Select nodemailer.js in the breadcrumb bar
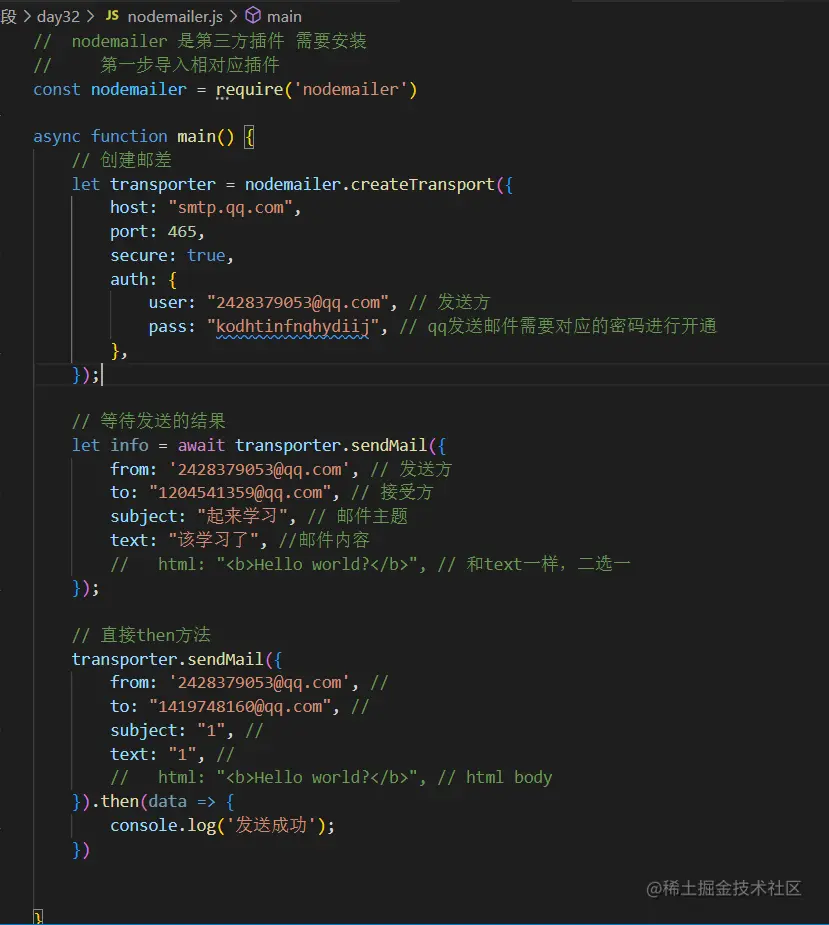 175,16
